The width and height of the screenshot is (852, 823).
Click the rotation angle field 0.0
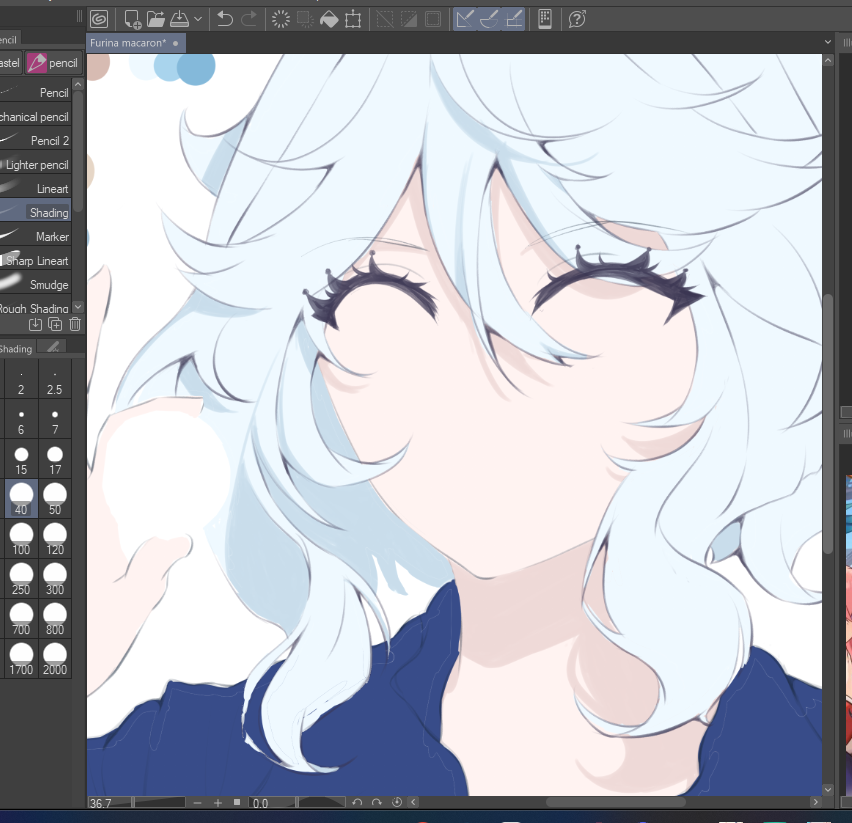[x=272, y=803]
